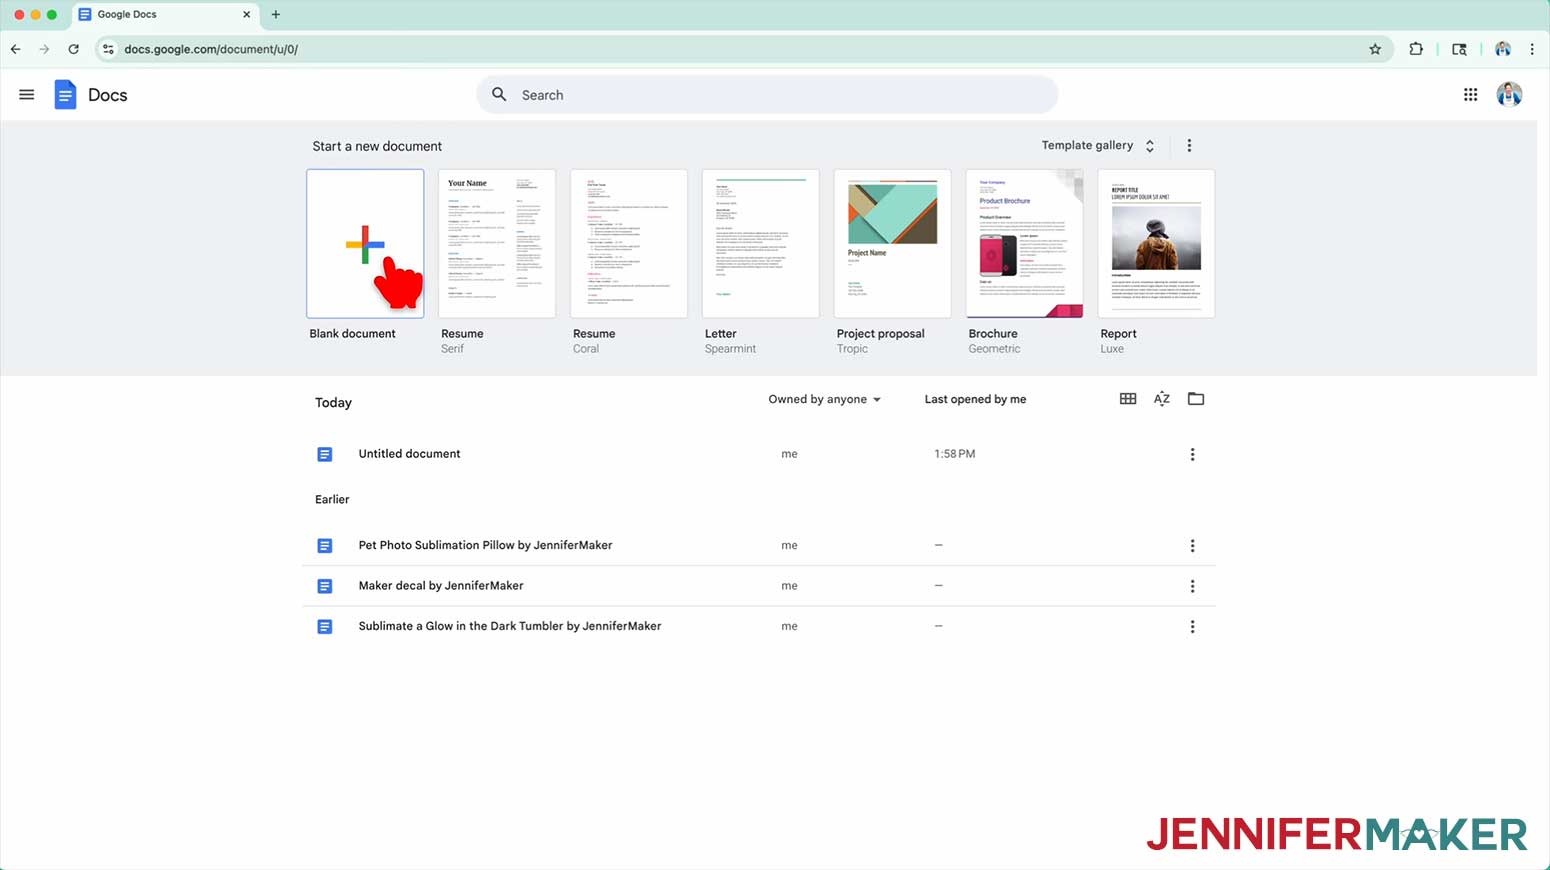
Task: Choose the Resume Serif template
Action: pos(497,244)
